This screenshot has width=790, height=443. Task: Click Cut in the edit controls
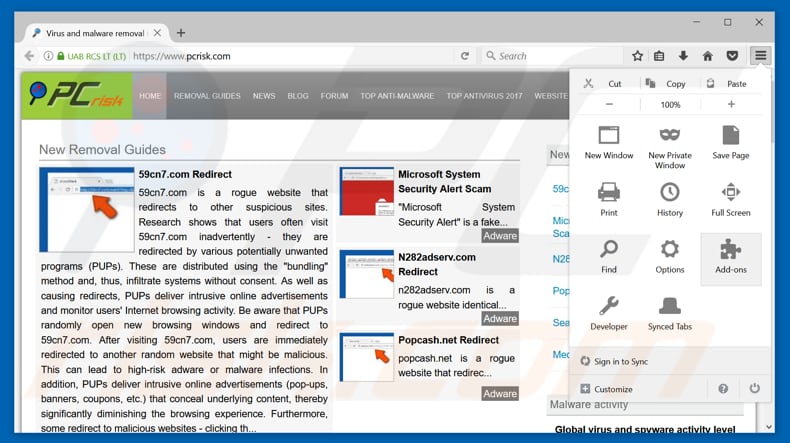point(604,84)
